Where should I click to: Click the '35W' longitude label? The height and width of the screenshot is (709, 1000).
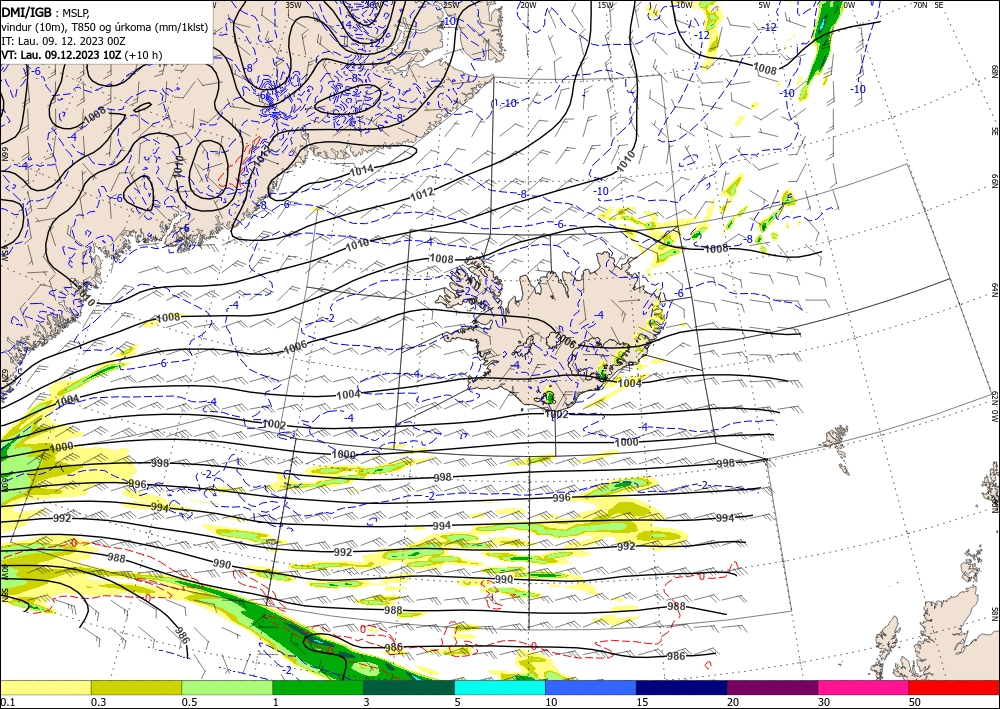pyautogui.click(x=293, y=5)
